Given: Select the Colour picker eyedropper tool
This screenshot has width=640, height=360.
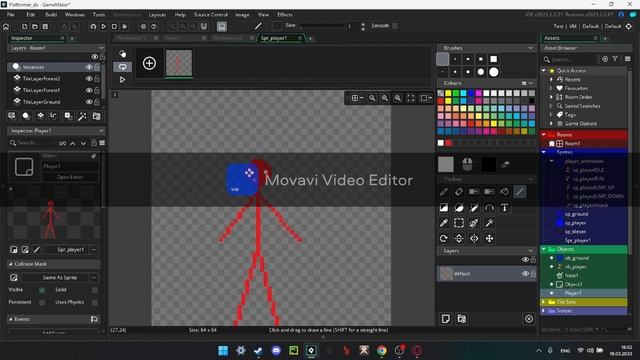Looking at the screenshot, I should point(444,223).
